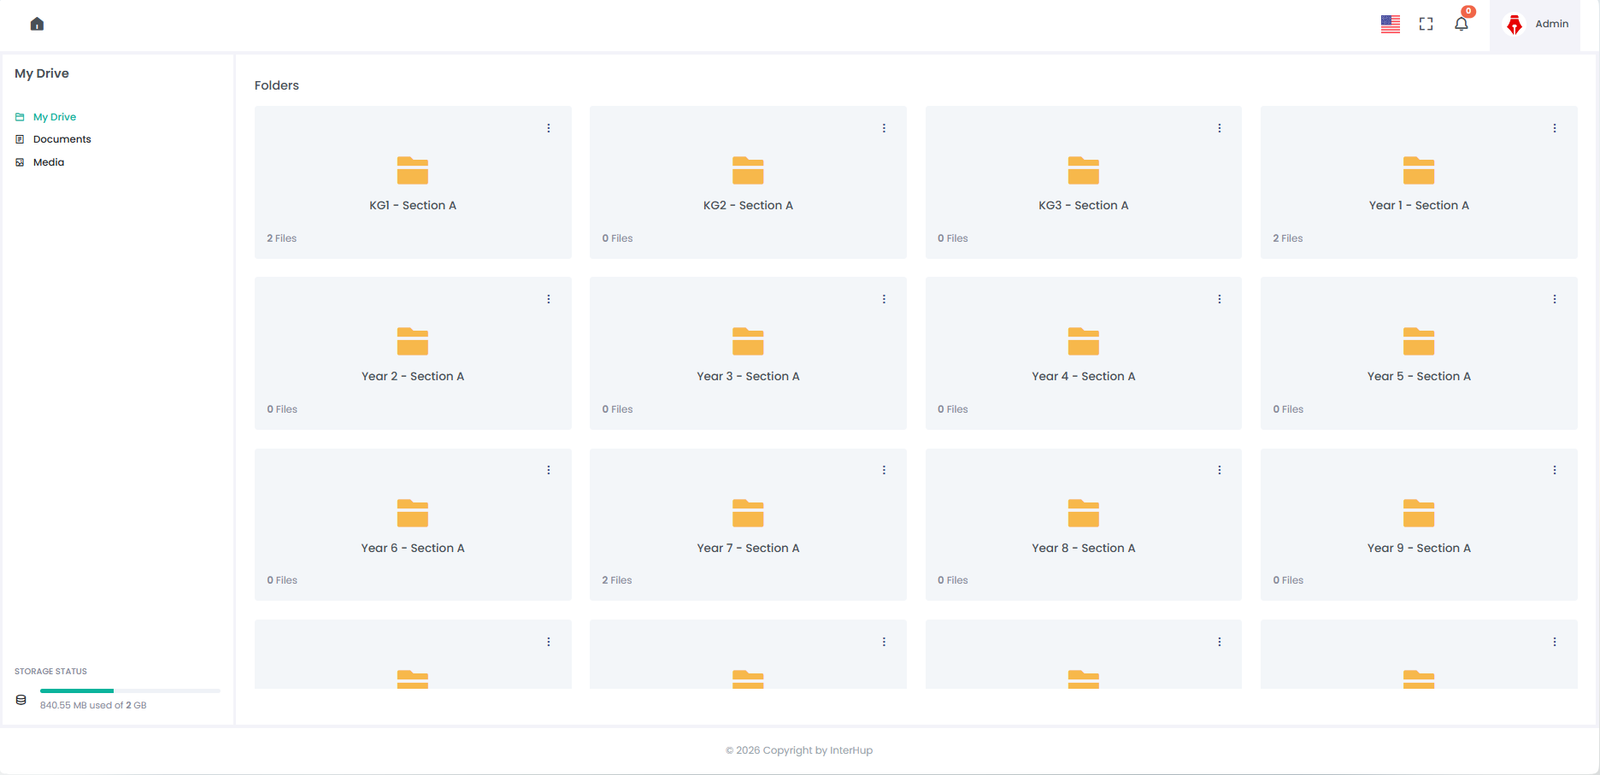Click the Admin avatar icon
This screenshot has height=775, width=1600.
click(1514, 24)
